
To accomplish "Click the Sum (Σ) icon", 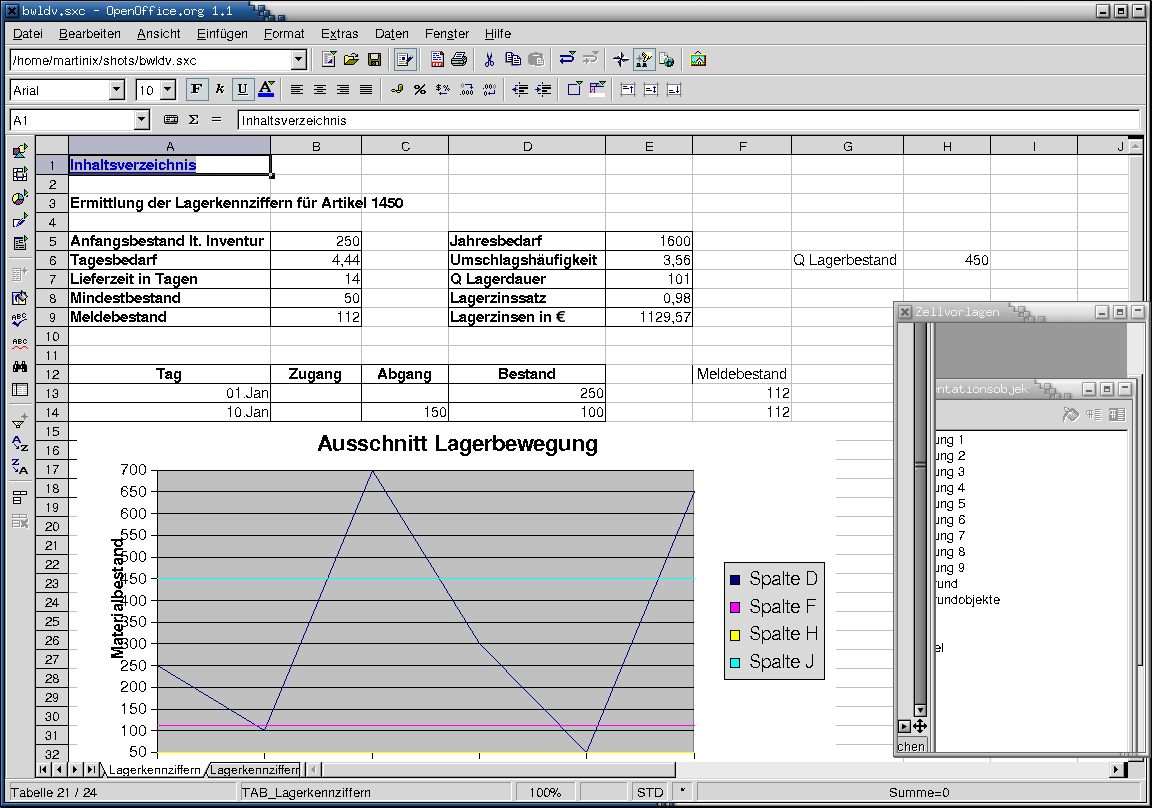I will pos(194,120).
